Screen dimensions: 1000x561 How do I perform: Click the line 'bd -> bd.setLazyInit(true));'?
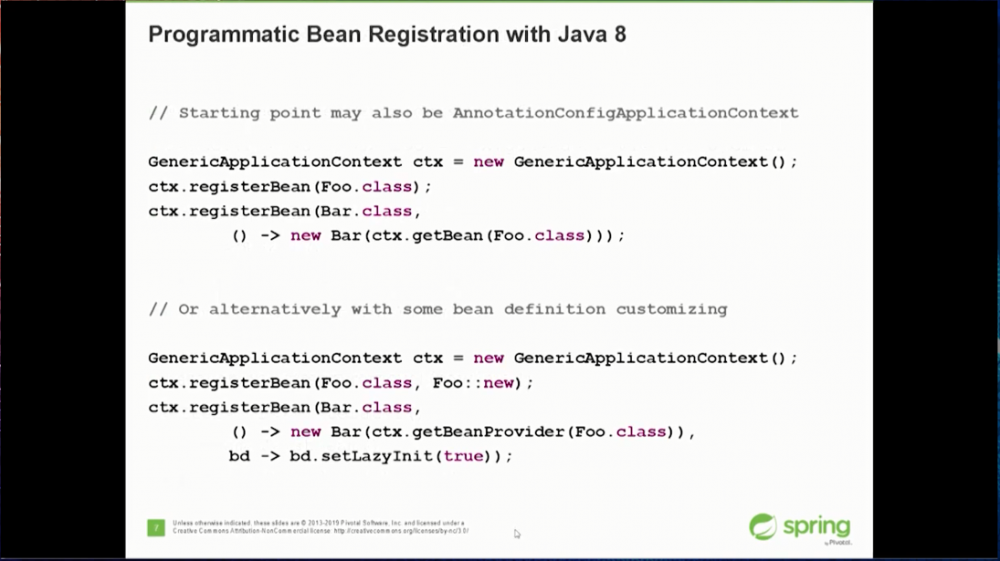click(371, 456)
